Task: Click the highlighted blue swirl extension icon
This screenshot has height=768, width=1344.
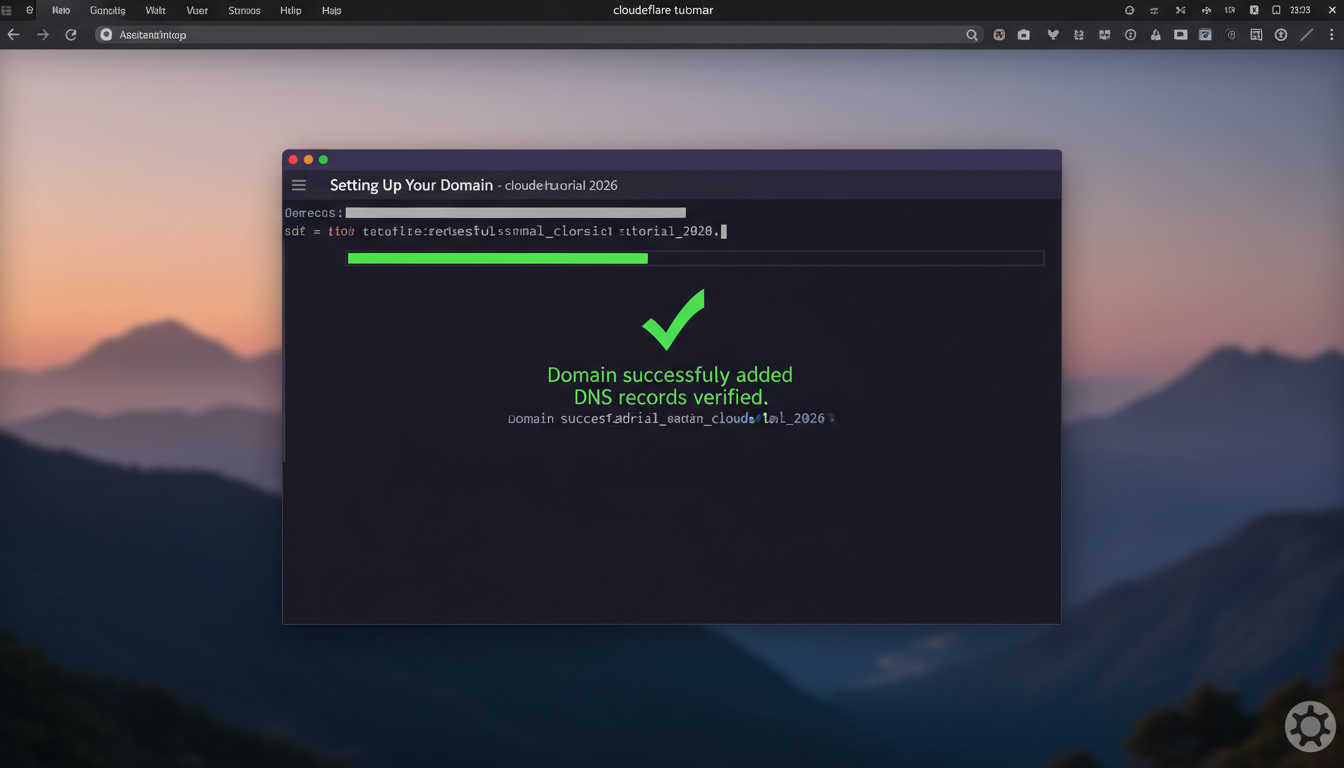Action: pos(1205,34)
